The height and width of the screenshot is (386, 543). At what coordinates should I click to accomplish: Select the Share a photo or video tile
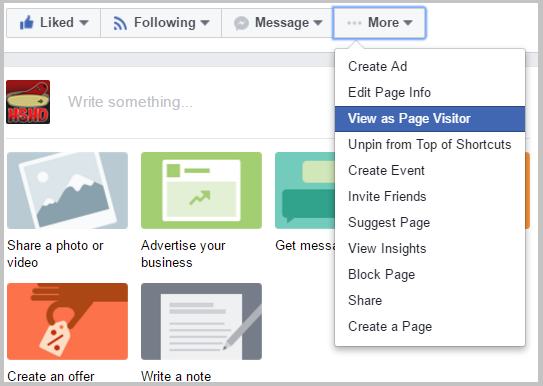tap(67, 190)
